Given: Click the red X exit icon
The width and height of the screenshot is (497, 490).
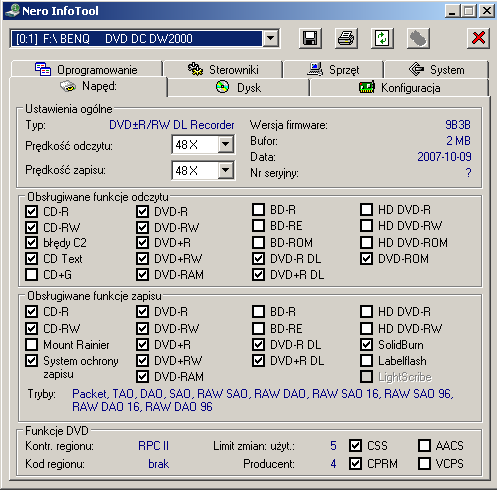Looking at the screenshot, I should [478, 39].
